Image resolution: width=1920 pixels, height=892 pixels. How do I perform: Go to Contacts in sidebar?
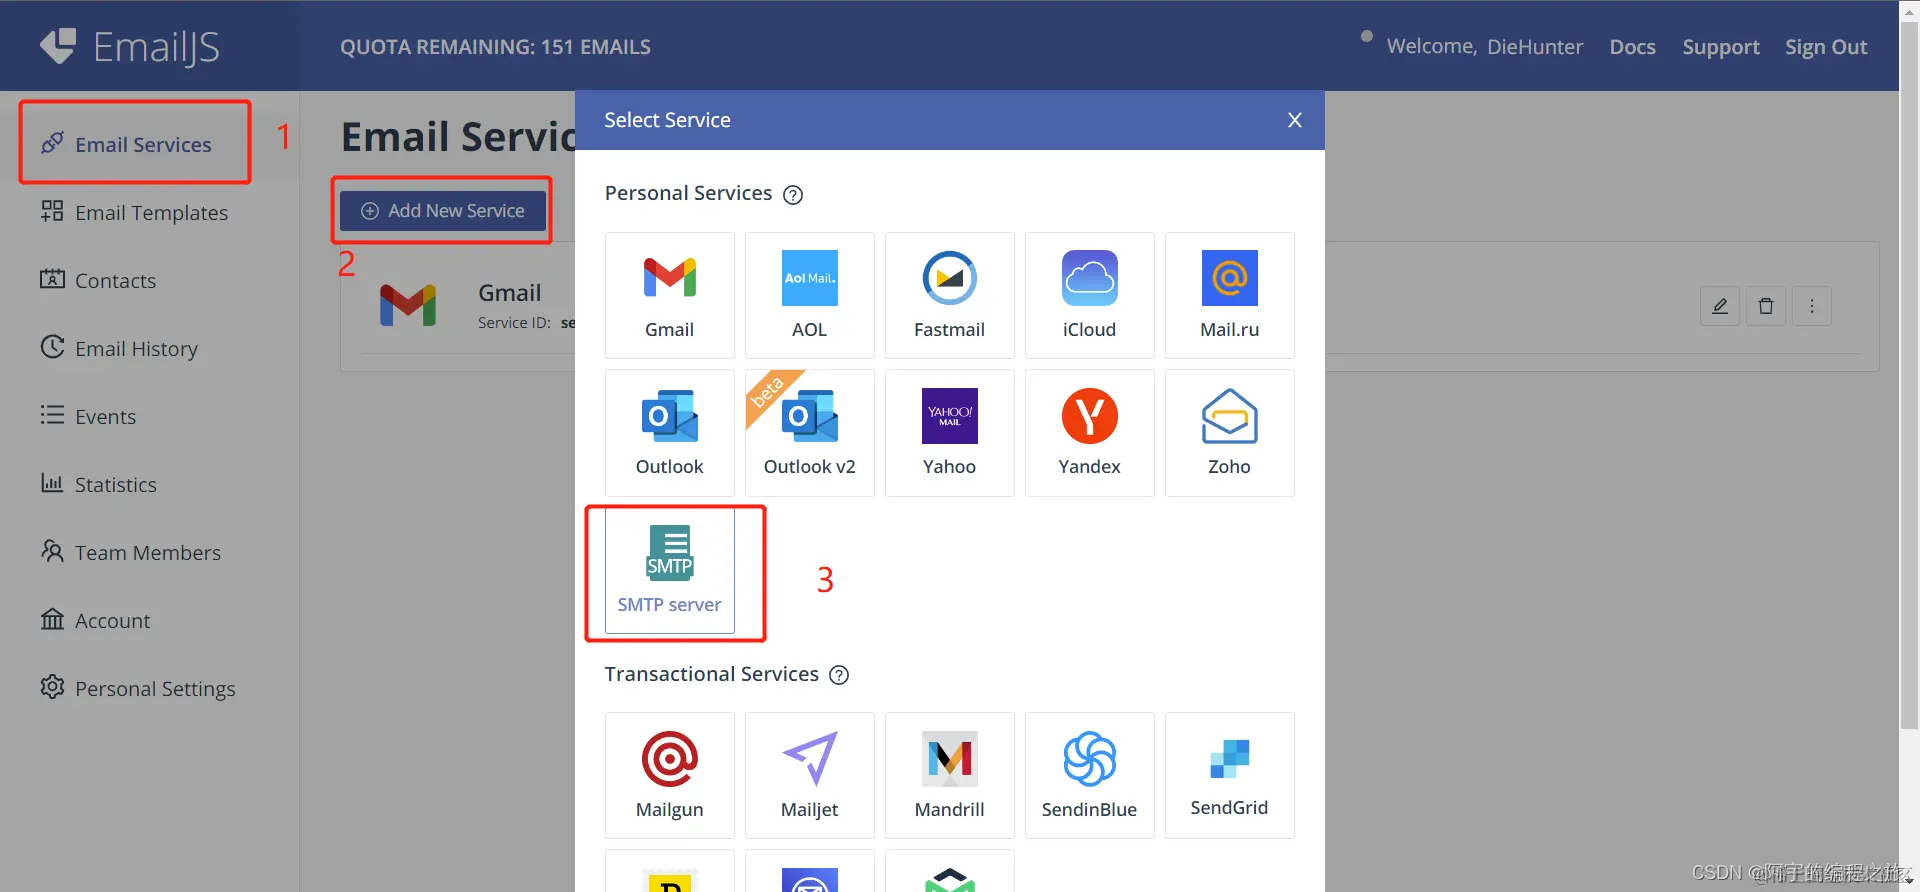click(98, 281)
